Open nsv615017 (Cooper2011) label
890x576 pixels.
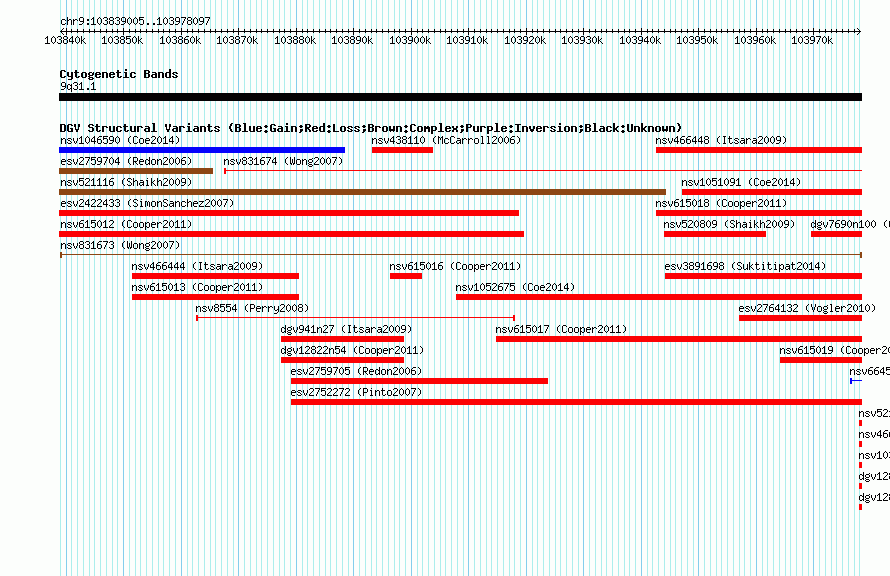561,329
